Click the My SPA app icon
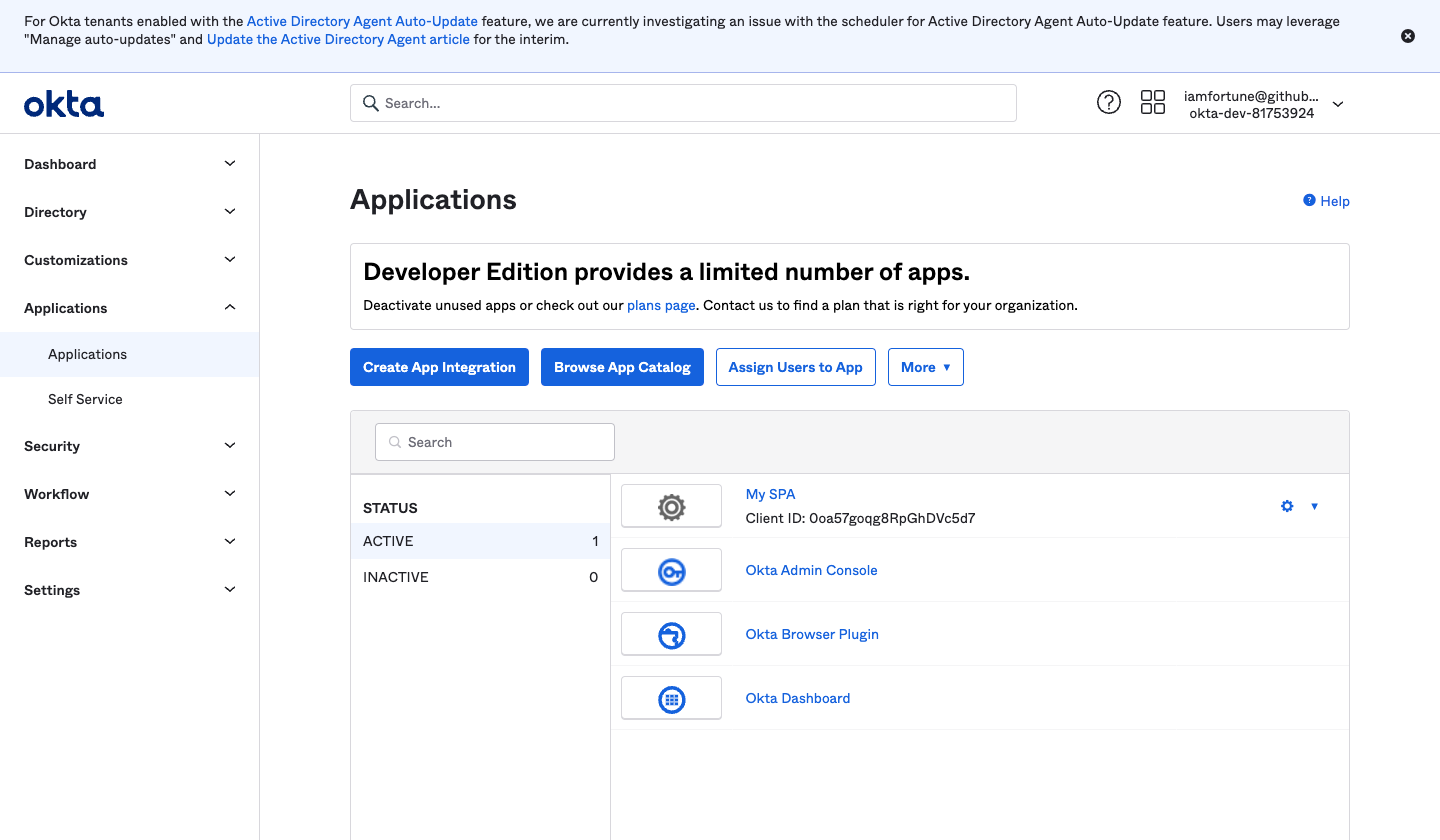 click(671, 505)
